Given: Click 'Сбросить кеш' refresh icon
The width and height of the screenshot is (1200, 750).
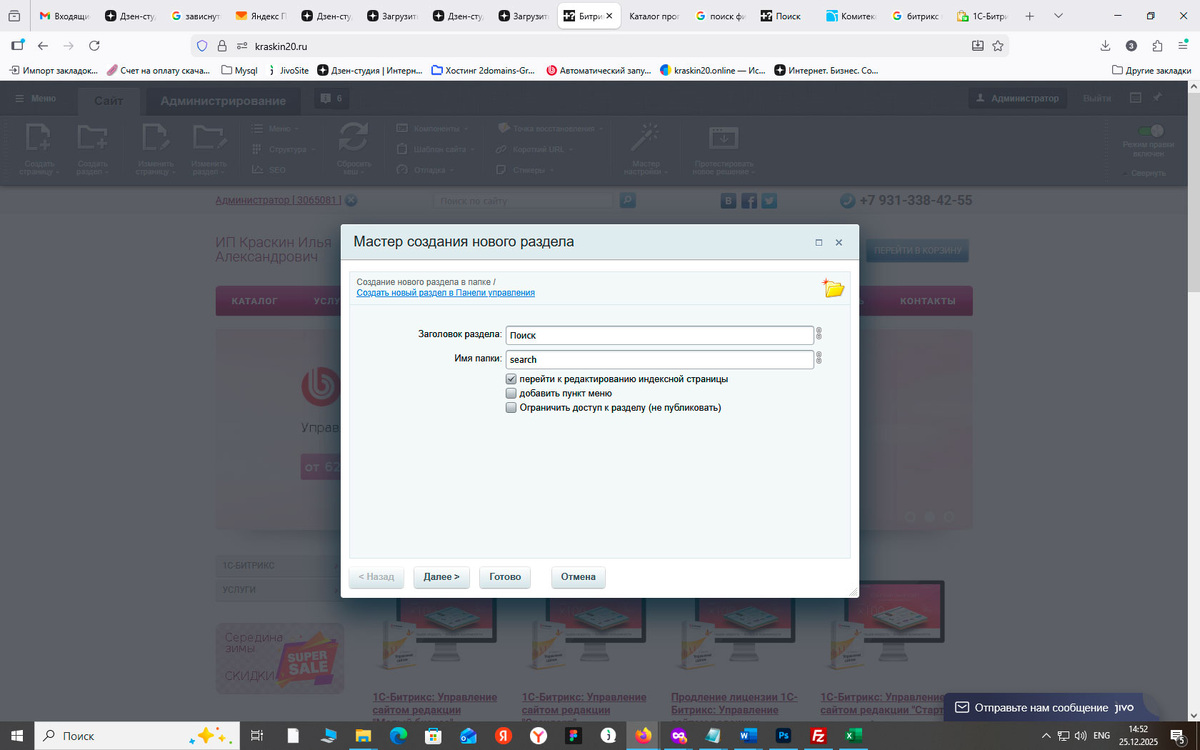Looking at the screenshot, I should click(x=353, y=138).
